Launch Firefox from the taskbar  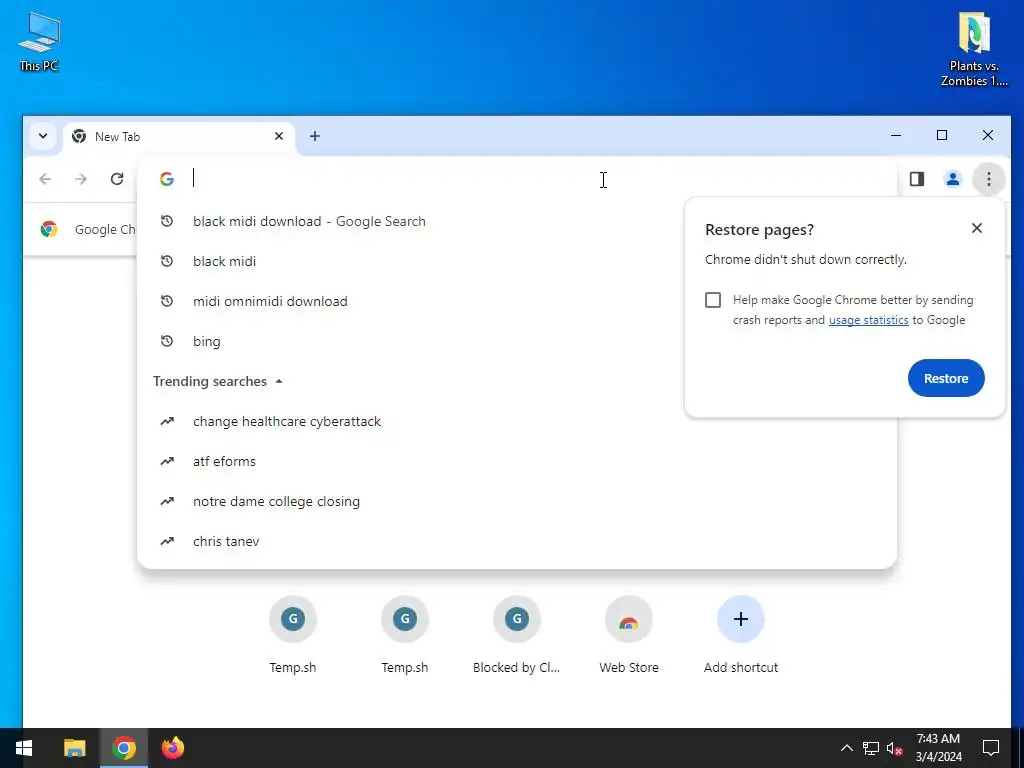click(x=172, y=748)
